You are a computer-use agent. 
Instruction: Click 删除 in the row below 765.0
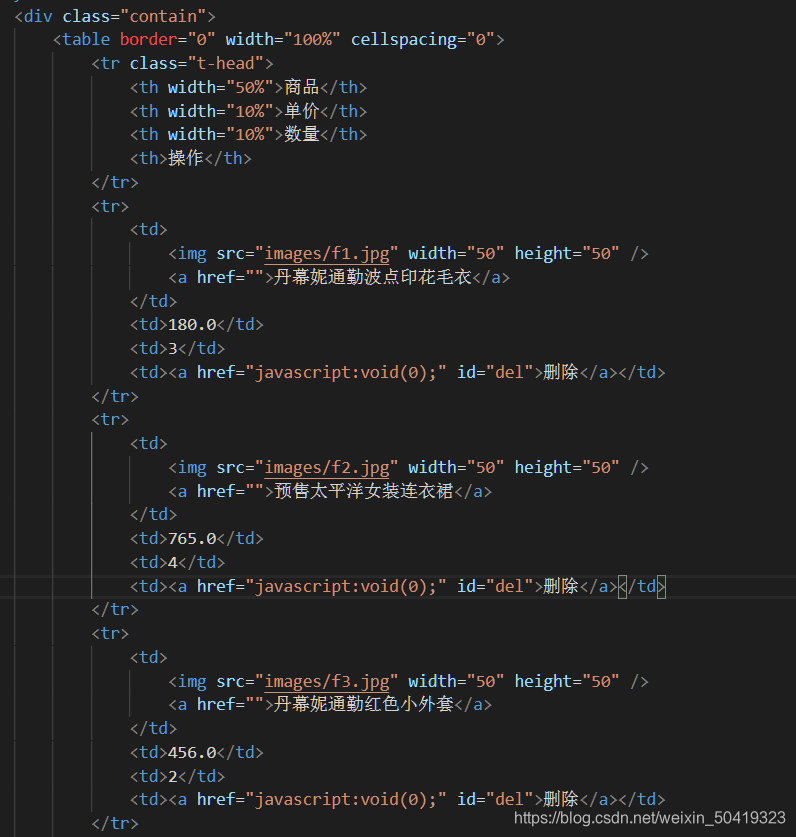561,586
